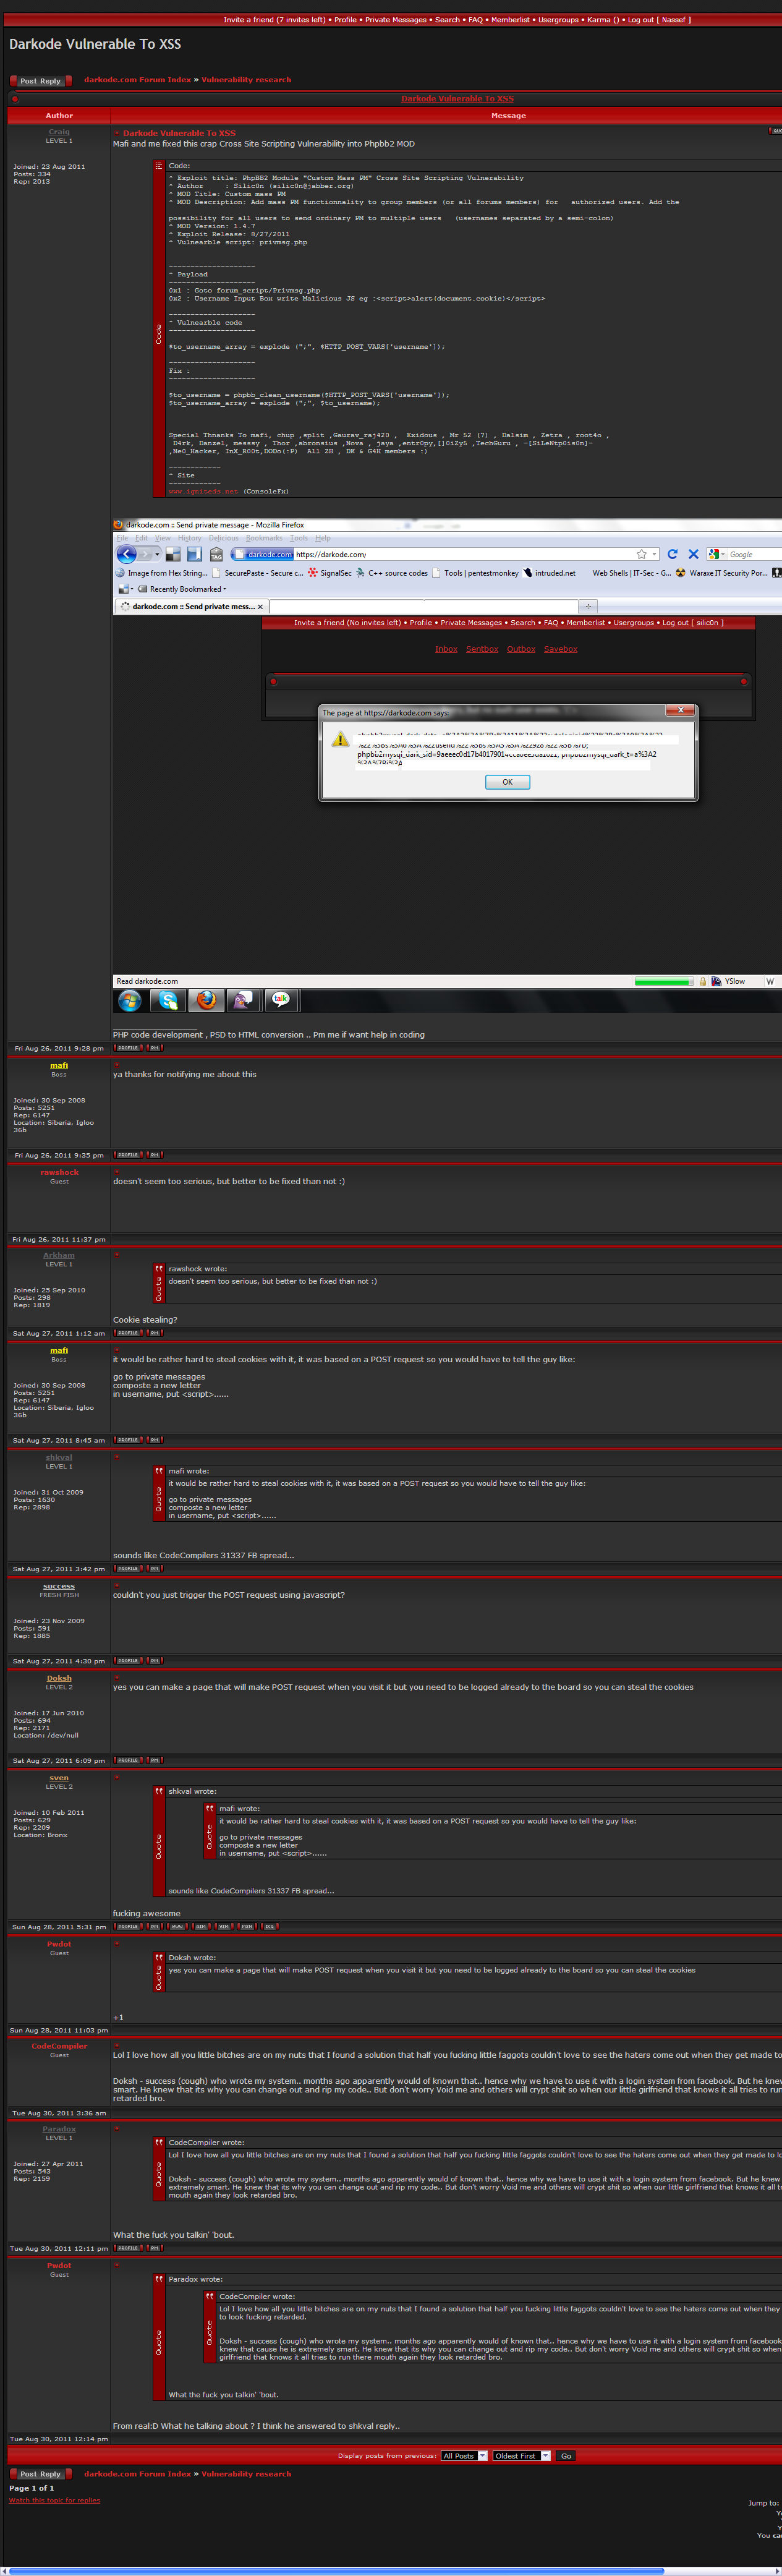Click sven's MSN contact icon
The height and width of the screenshot is (2576, 782).
pyautogui.click(x=247, y=1926)
